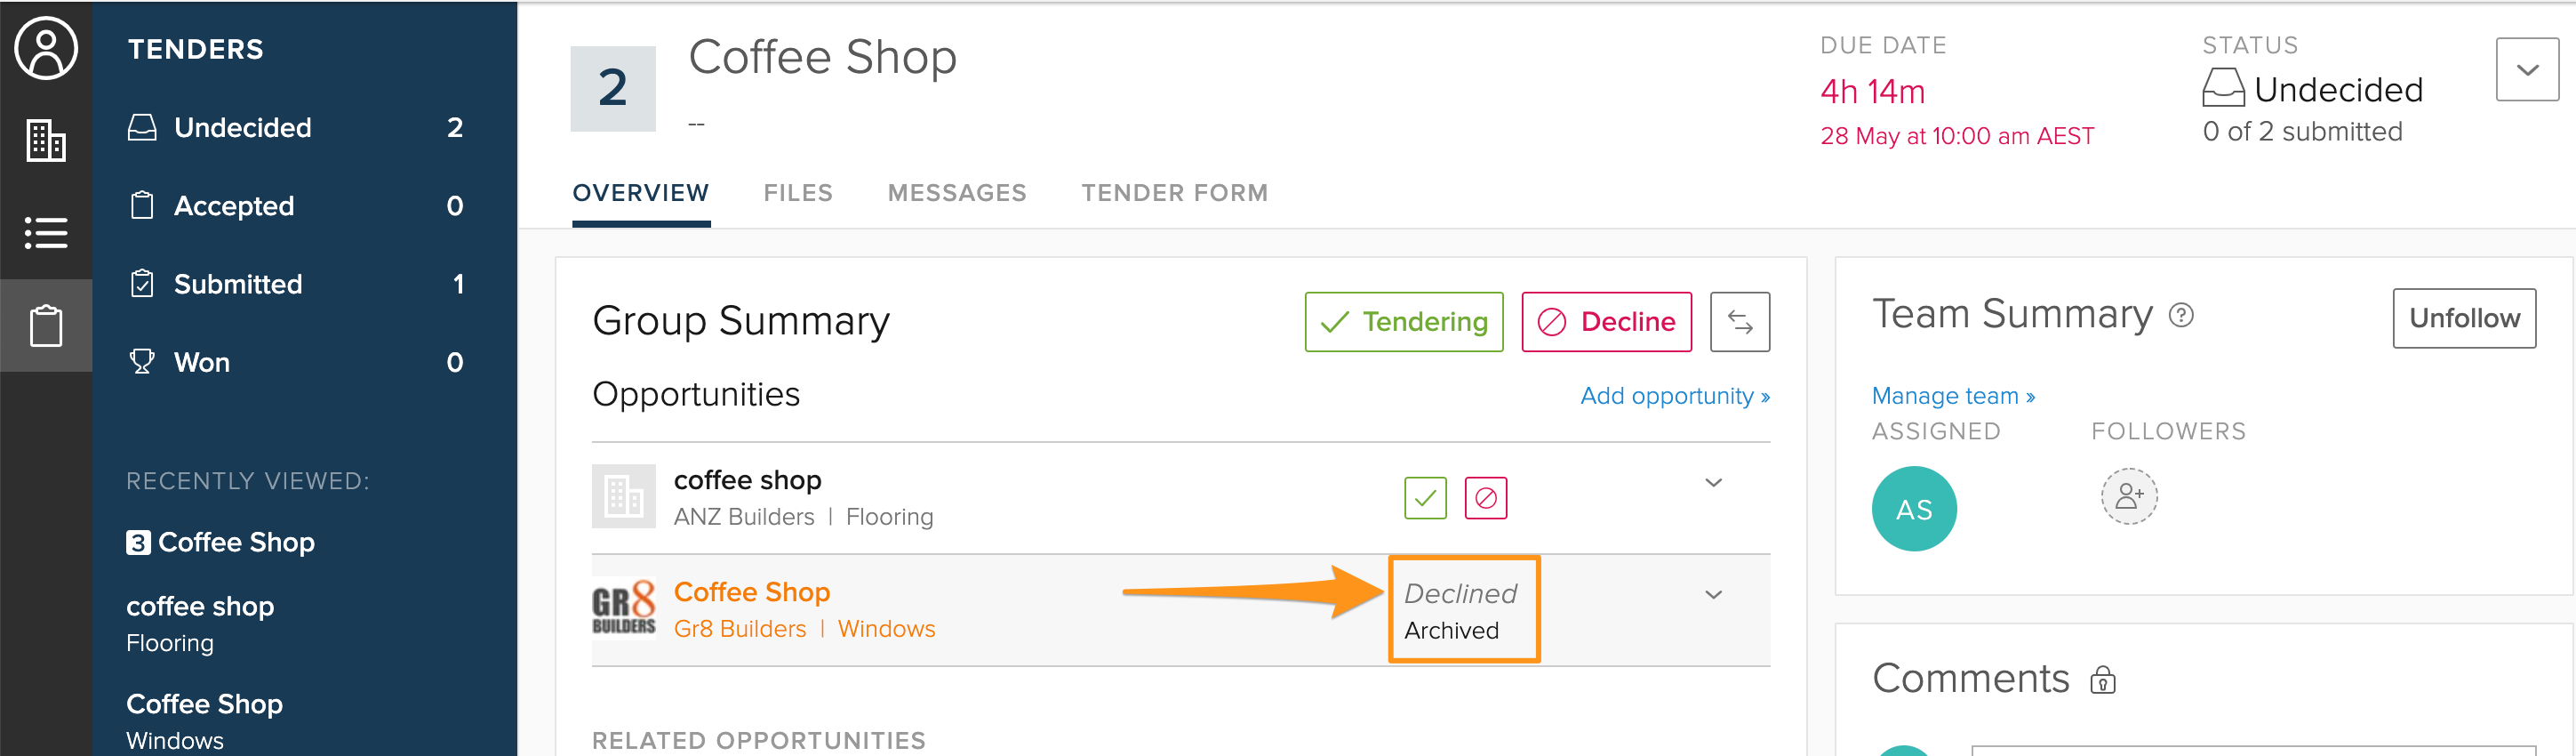The width and height of the screenshot is (2576, 756).
Task: Add a follower with the person-plus icon
Action: 2129,496
